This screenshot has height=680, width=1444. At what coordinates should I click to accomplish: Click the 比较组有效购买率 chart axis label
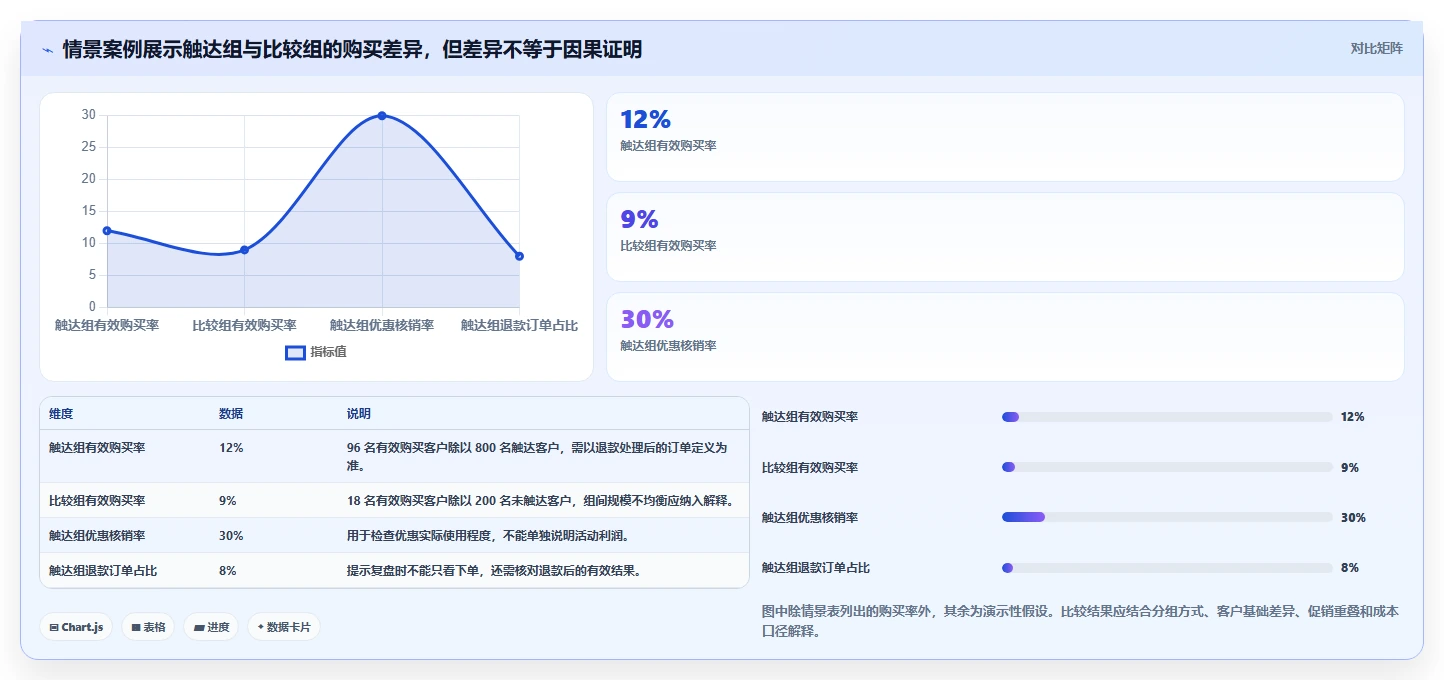tap(244, 325)
